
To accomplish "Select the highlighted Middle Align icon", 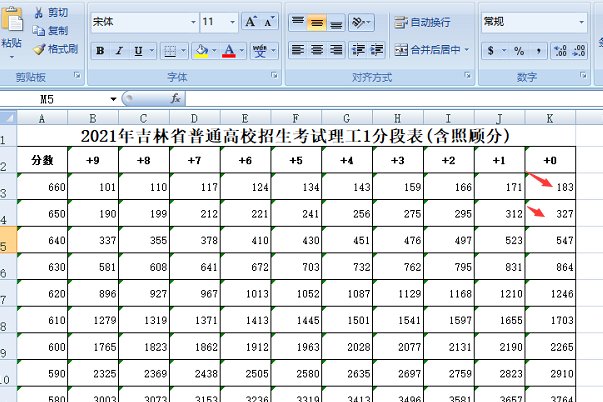I will [x=317, y=22].
